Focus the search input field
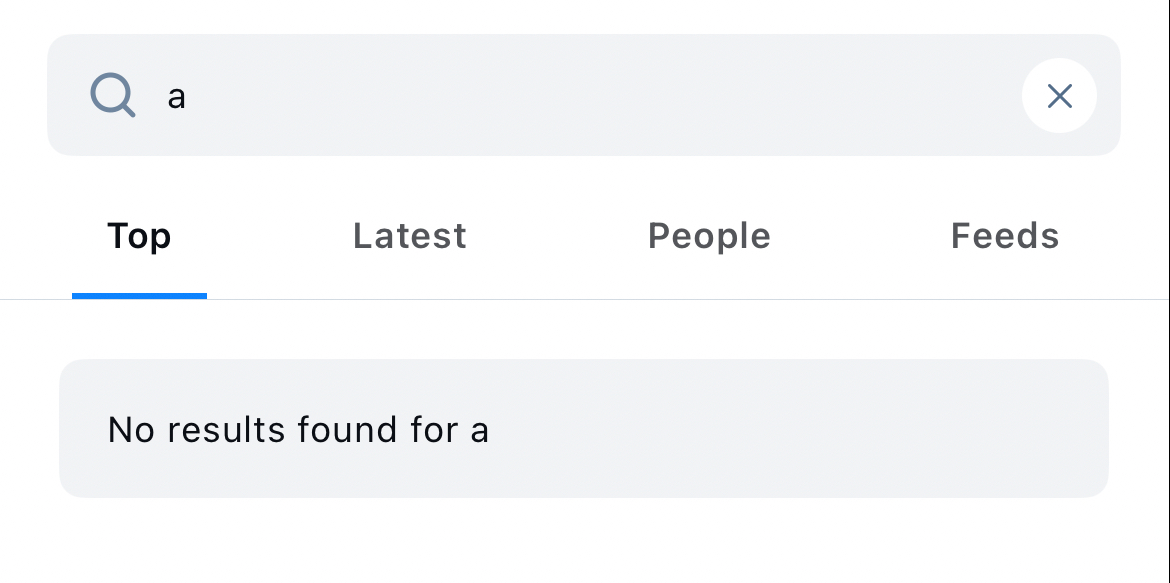This screenshot has width=1170, height=583. click(x=580, y=96)
